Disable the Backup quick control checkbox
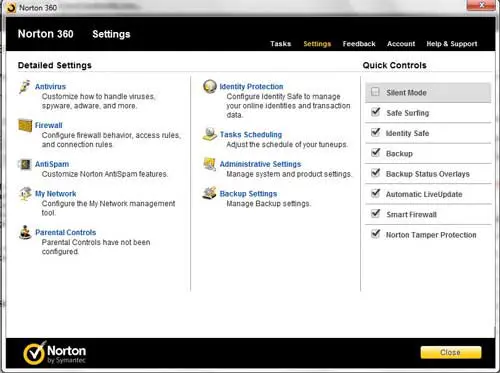This screenshot has width=500, height=373. click(376, 153)
